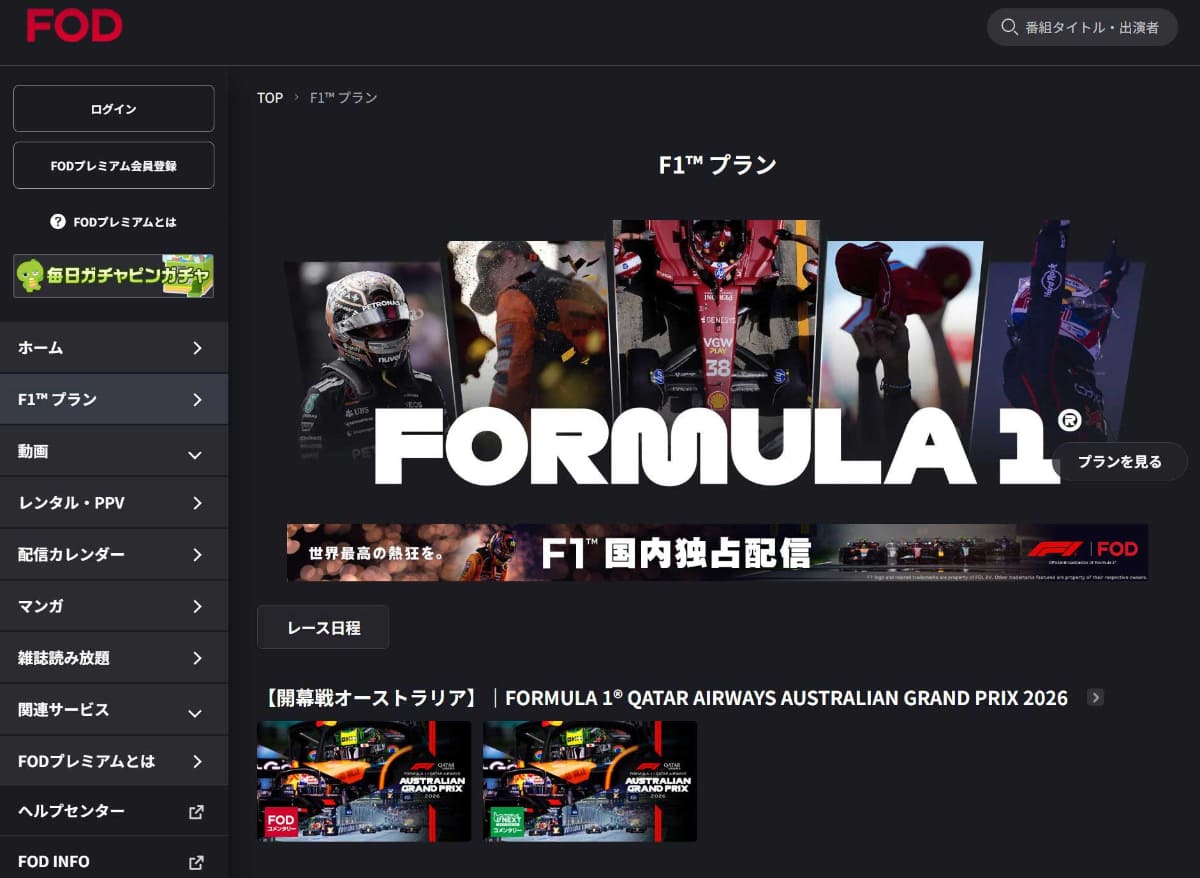Click the ログイン button
Viewport: 1200px width, 878px height.
113,108
